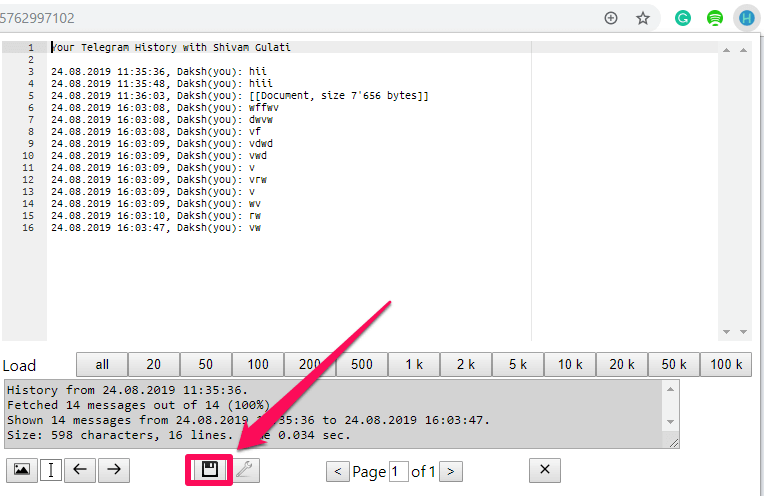Click the page number input field
The image size is (764, 496).
click(x=399, y=472)
